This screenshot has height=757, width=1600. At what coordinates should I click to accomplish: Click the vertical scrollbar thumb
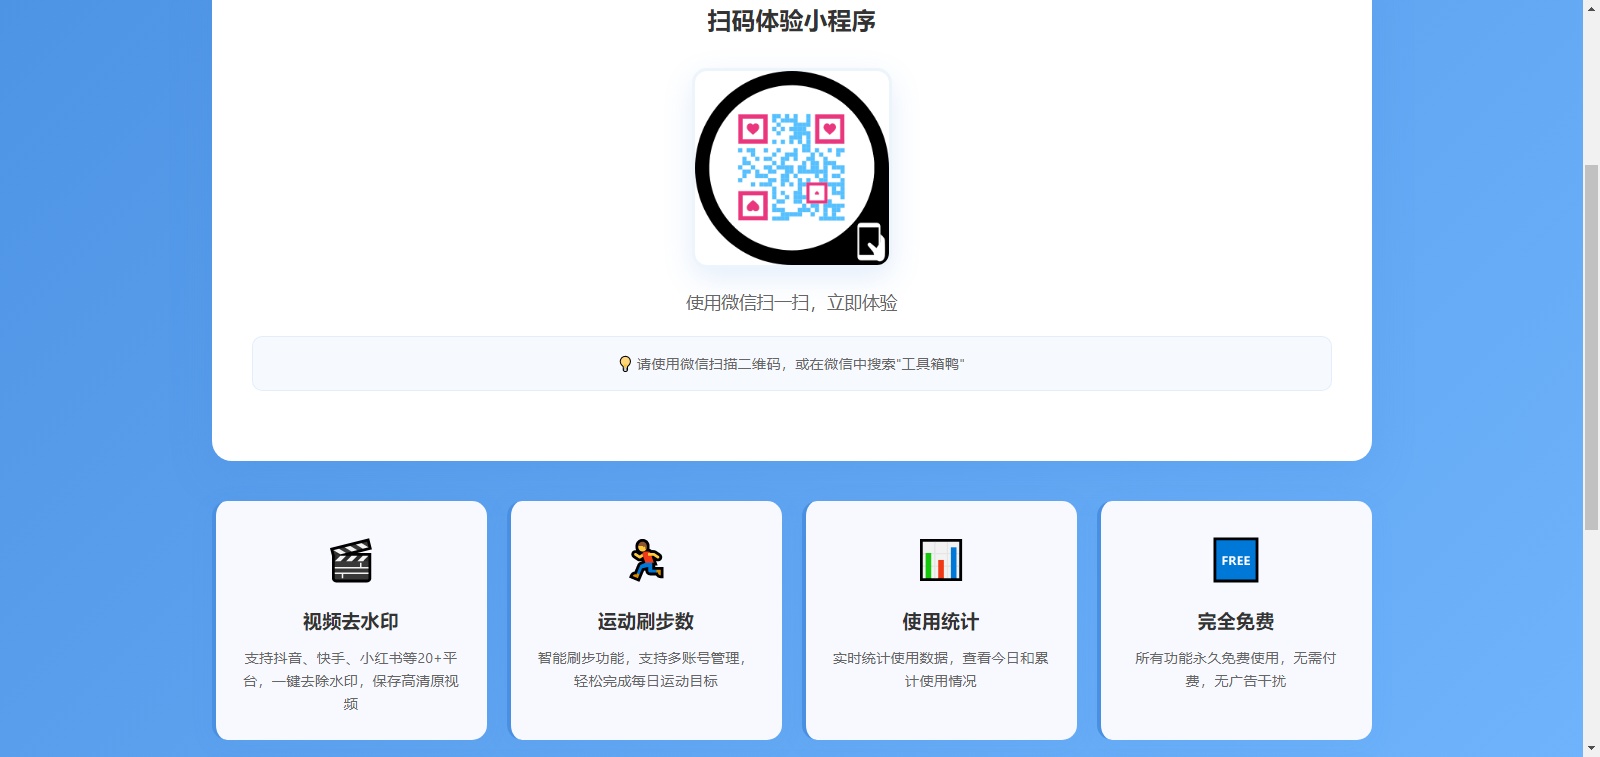point(1591,346)
